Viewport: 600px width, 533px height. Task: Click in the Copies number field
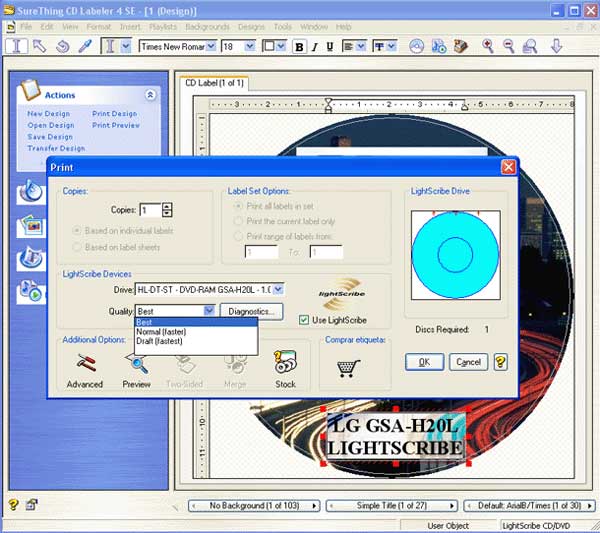point(151,210)
